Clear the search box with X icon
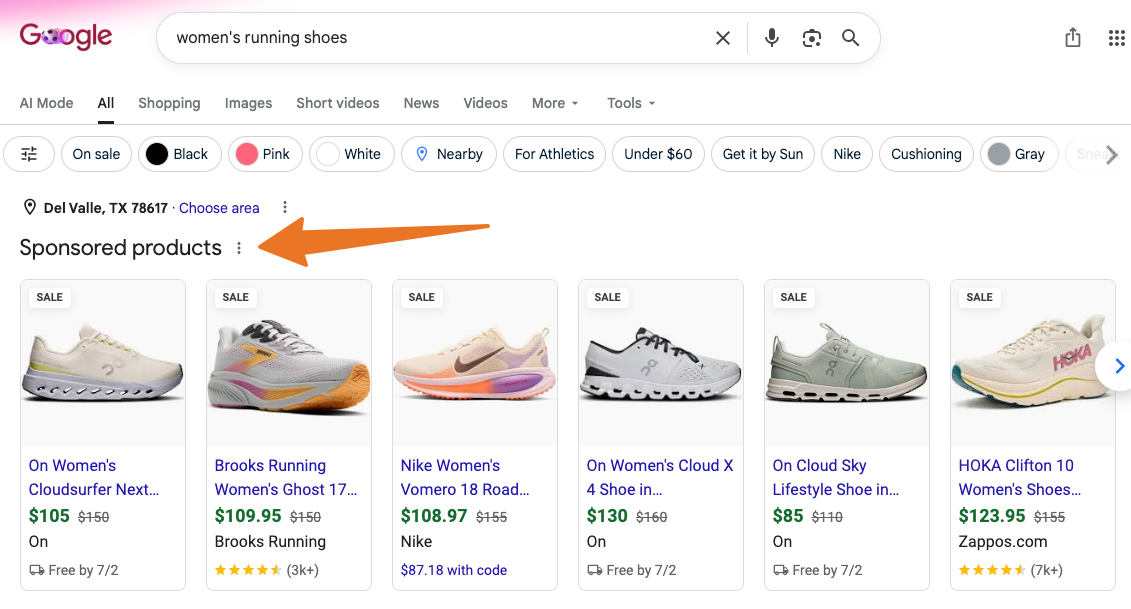 coord(723,38)
